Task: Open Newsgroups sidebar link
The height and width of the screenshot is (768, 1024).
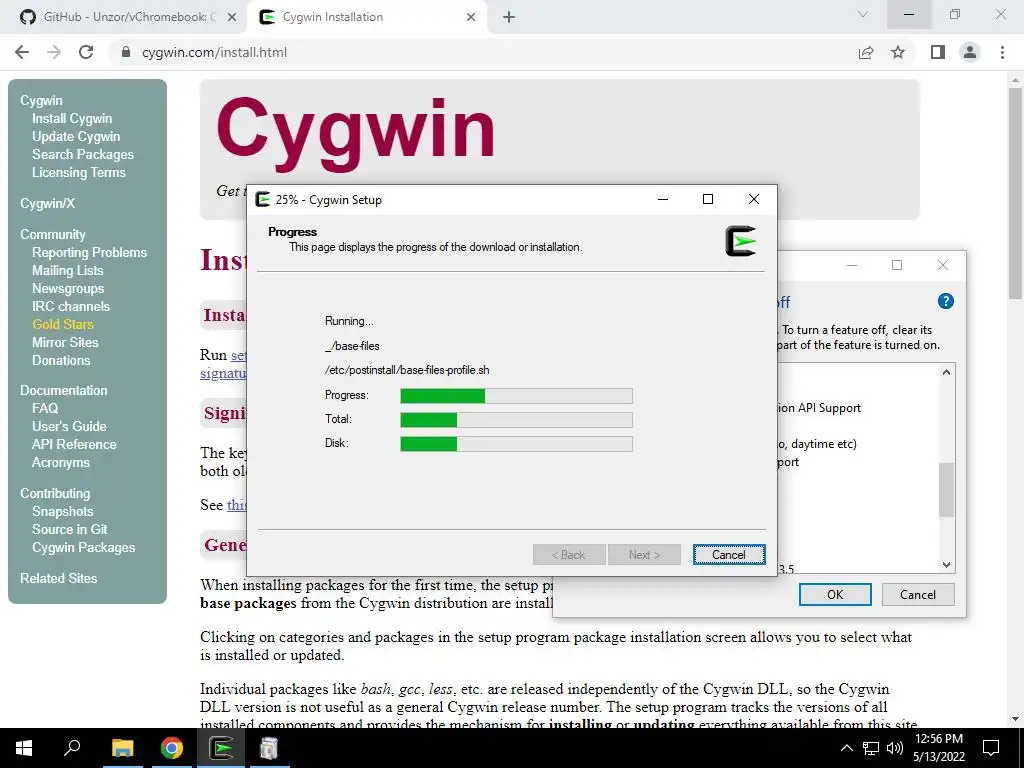Action: [68, 288]
